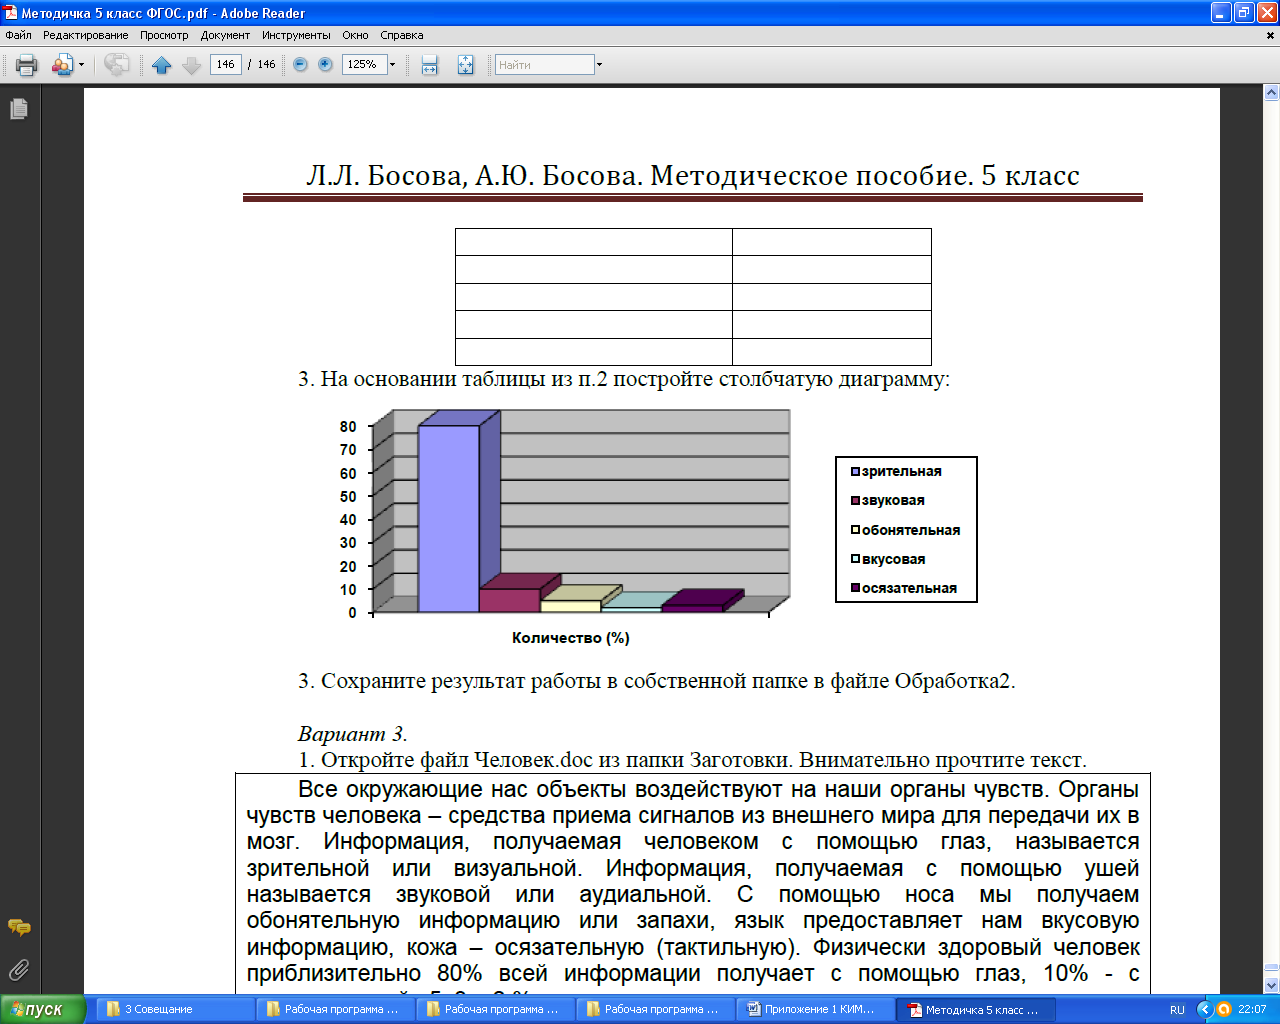Expand the collaborate icon dropdown arrow
Screen dimensions: 1280x1024
[x=82, y=65]
